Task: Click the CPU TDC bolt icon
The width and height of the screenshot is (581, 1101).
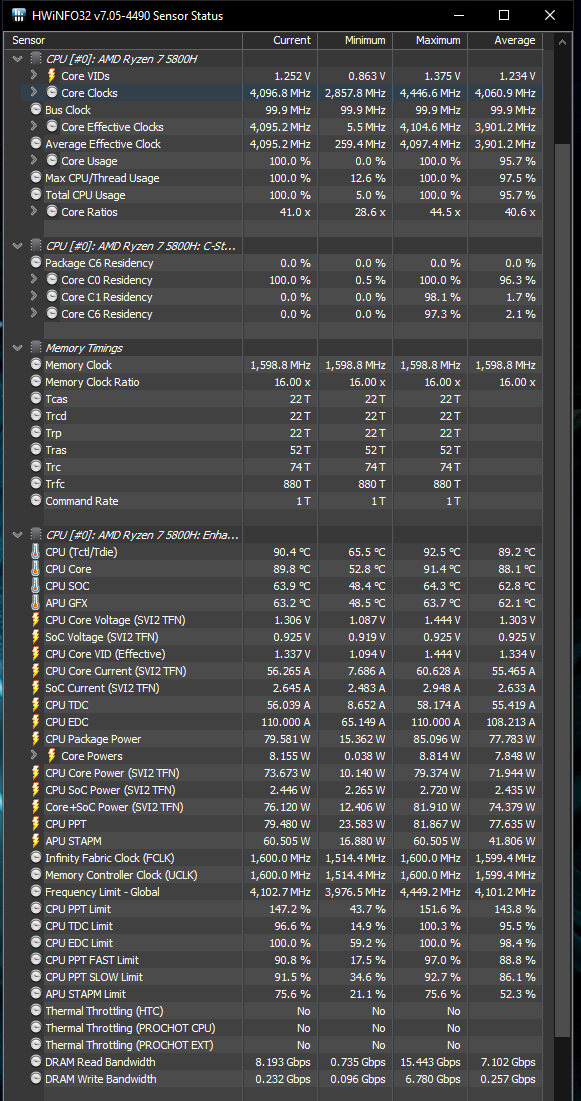Action: pyautogui.click(x=36, y=705)
